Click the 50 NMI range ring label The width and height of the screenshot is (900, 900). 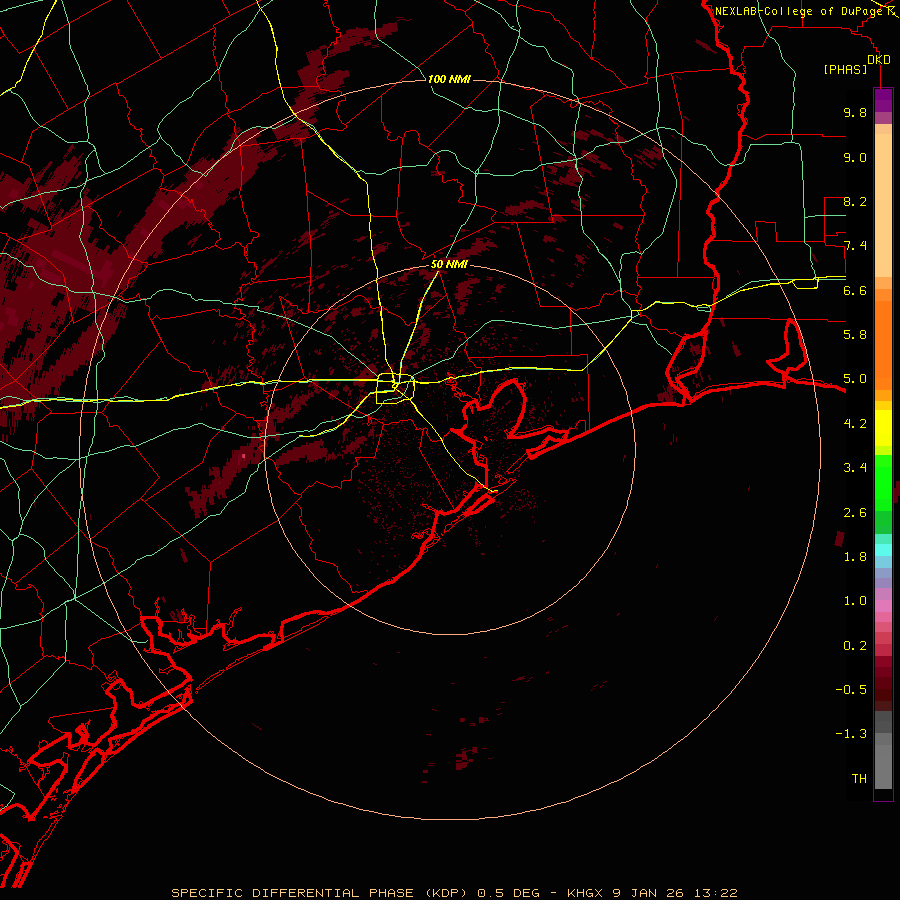coord(449,264)
